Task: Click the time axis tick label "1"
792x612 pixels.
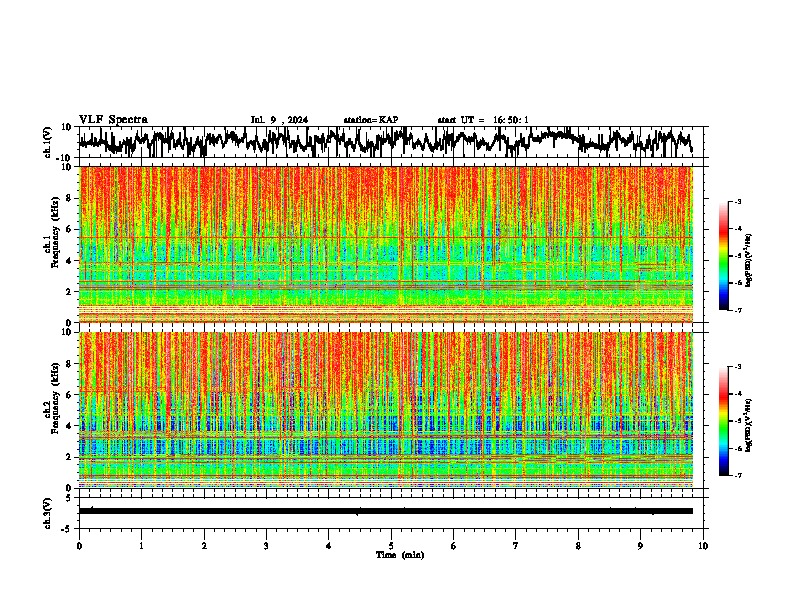Action: click(141, 546)
